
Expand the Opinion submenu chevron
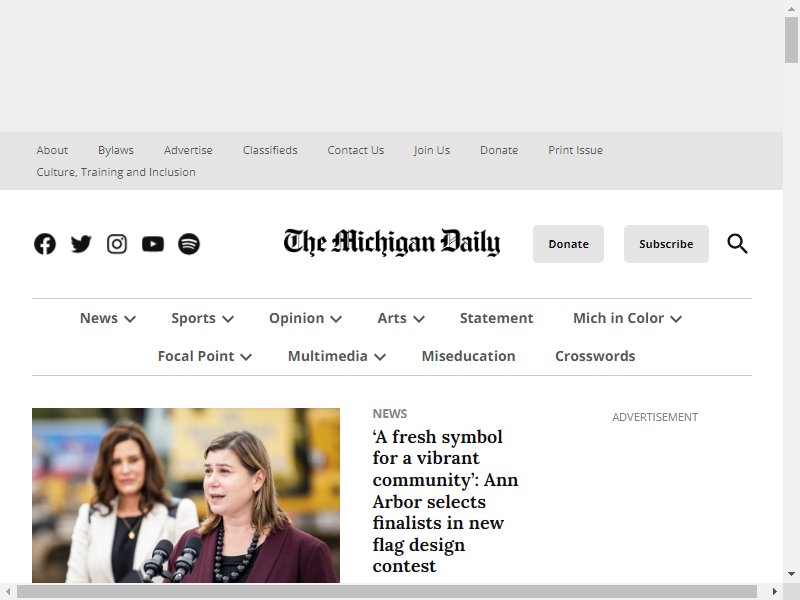336,319
